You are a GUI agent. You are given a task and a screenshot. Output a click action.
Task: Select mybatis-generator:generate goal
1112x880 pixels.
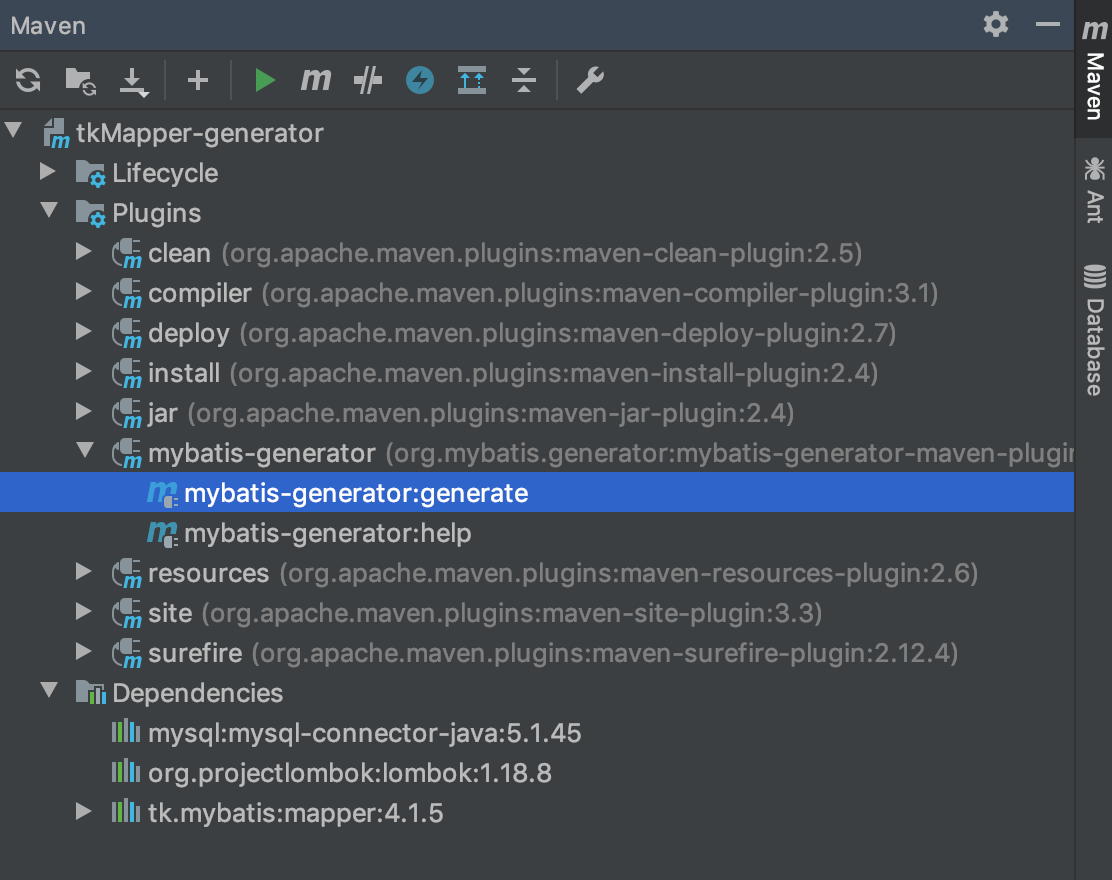(x=537, y=493)
